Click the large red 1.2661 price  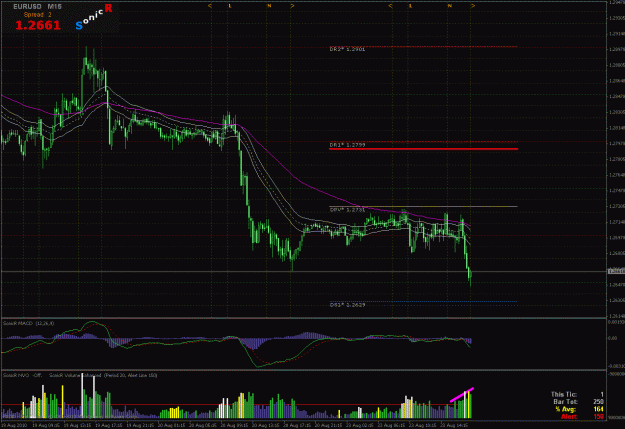tap(38, 25)
